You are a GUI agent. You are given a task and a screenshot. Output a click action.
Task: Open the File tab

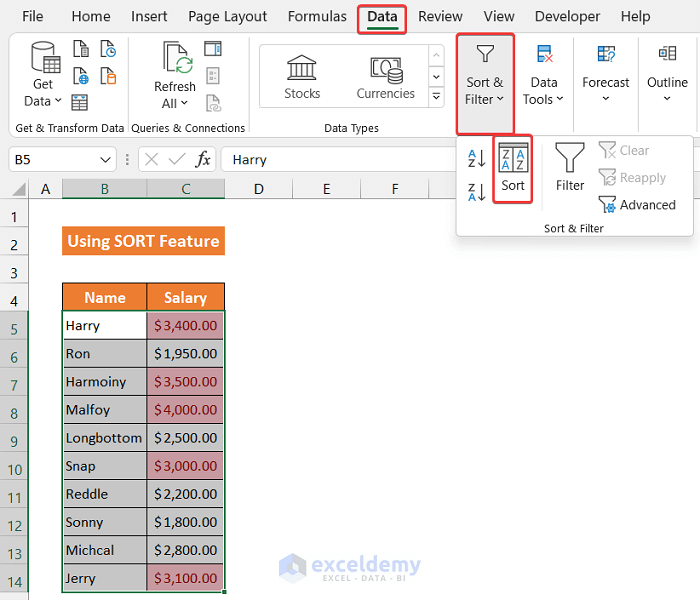[33, 17]
